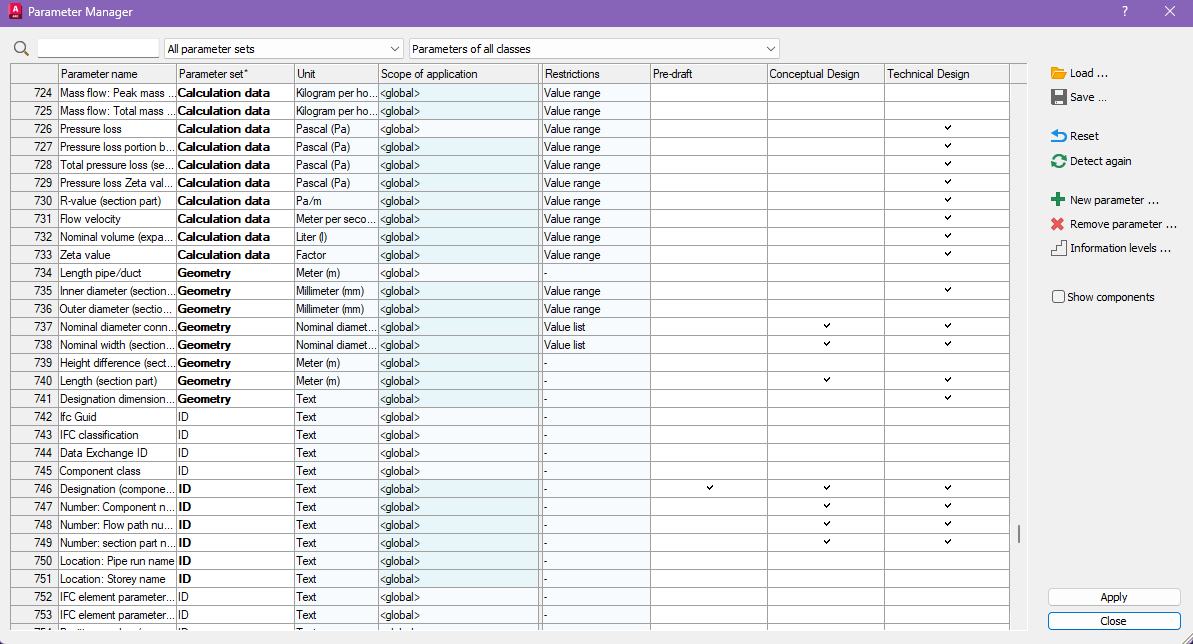The height and width of the screenshot is (644, 1193).
Task: Click the Save floppy disk icon
Action: click(1058, 97)
